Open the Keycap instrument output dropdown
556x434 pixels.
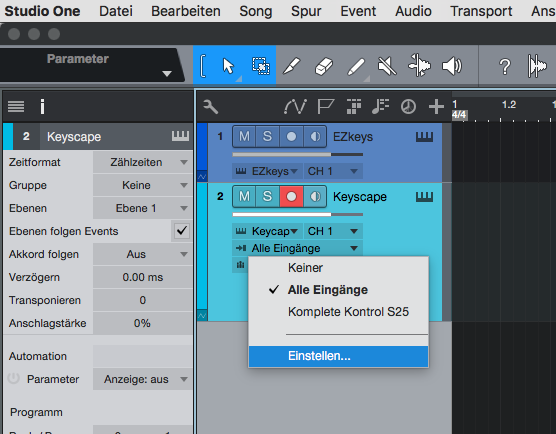(x=267, y=231)
